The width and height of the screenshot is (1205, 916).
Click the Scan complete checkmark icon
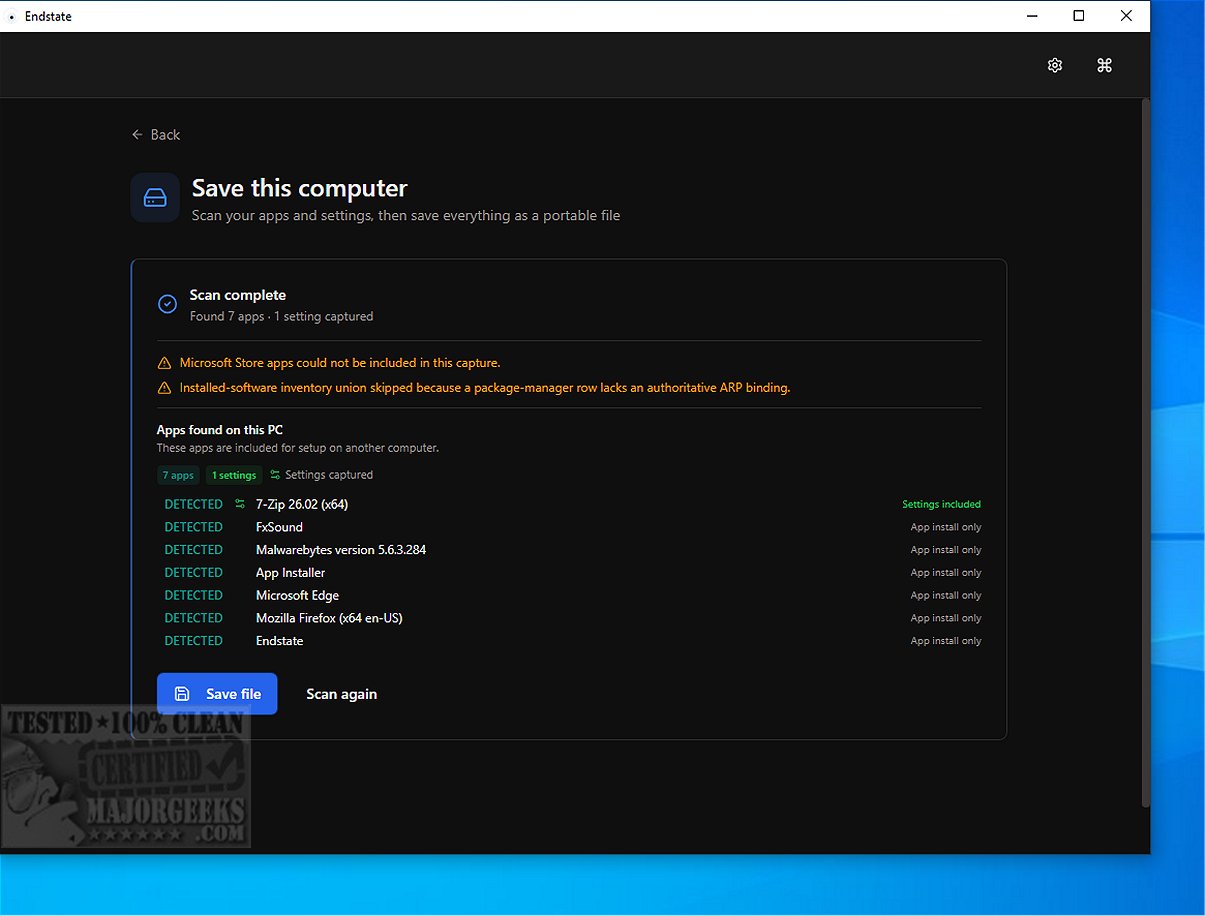[168, 305]
